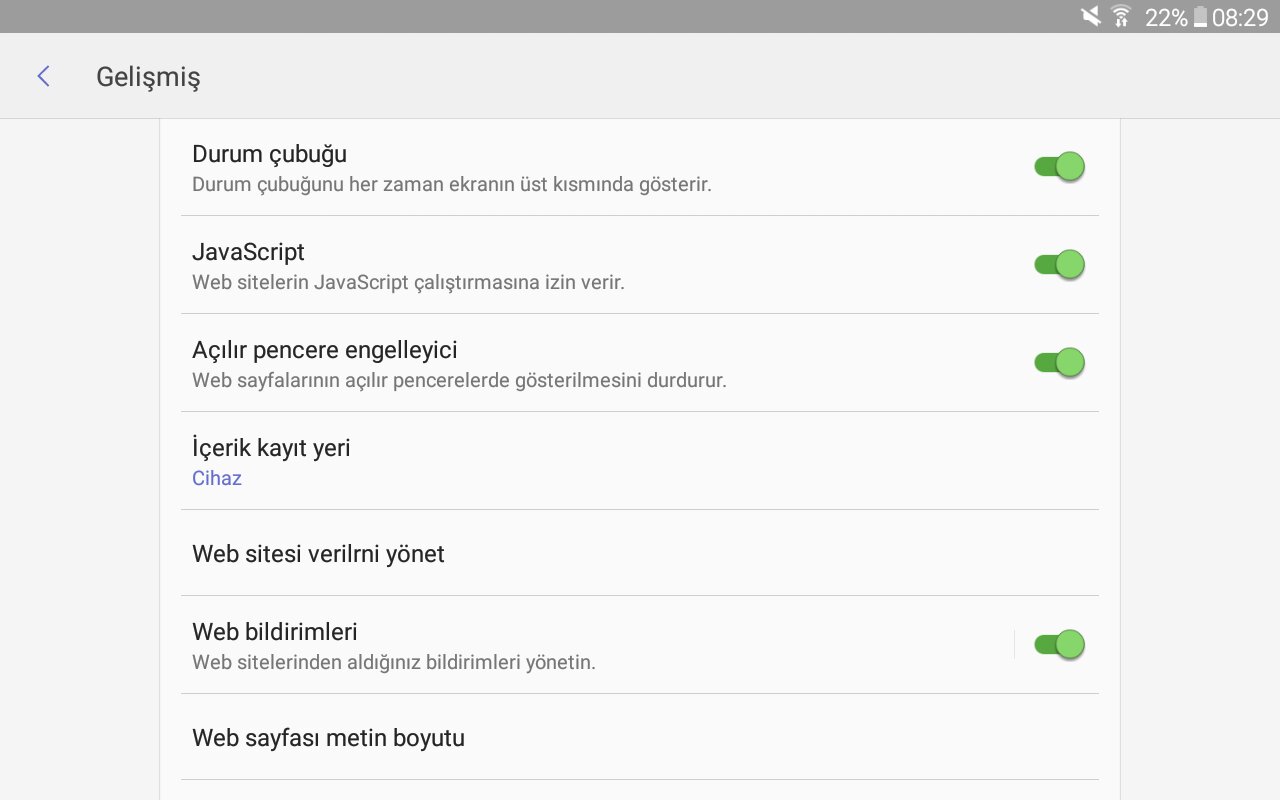Turn off Açılır pencere engelleyici switch
The width and height of the screenshot is (1280, 800).
tap(1059, 362)
